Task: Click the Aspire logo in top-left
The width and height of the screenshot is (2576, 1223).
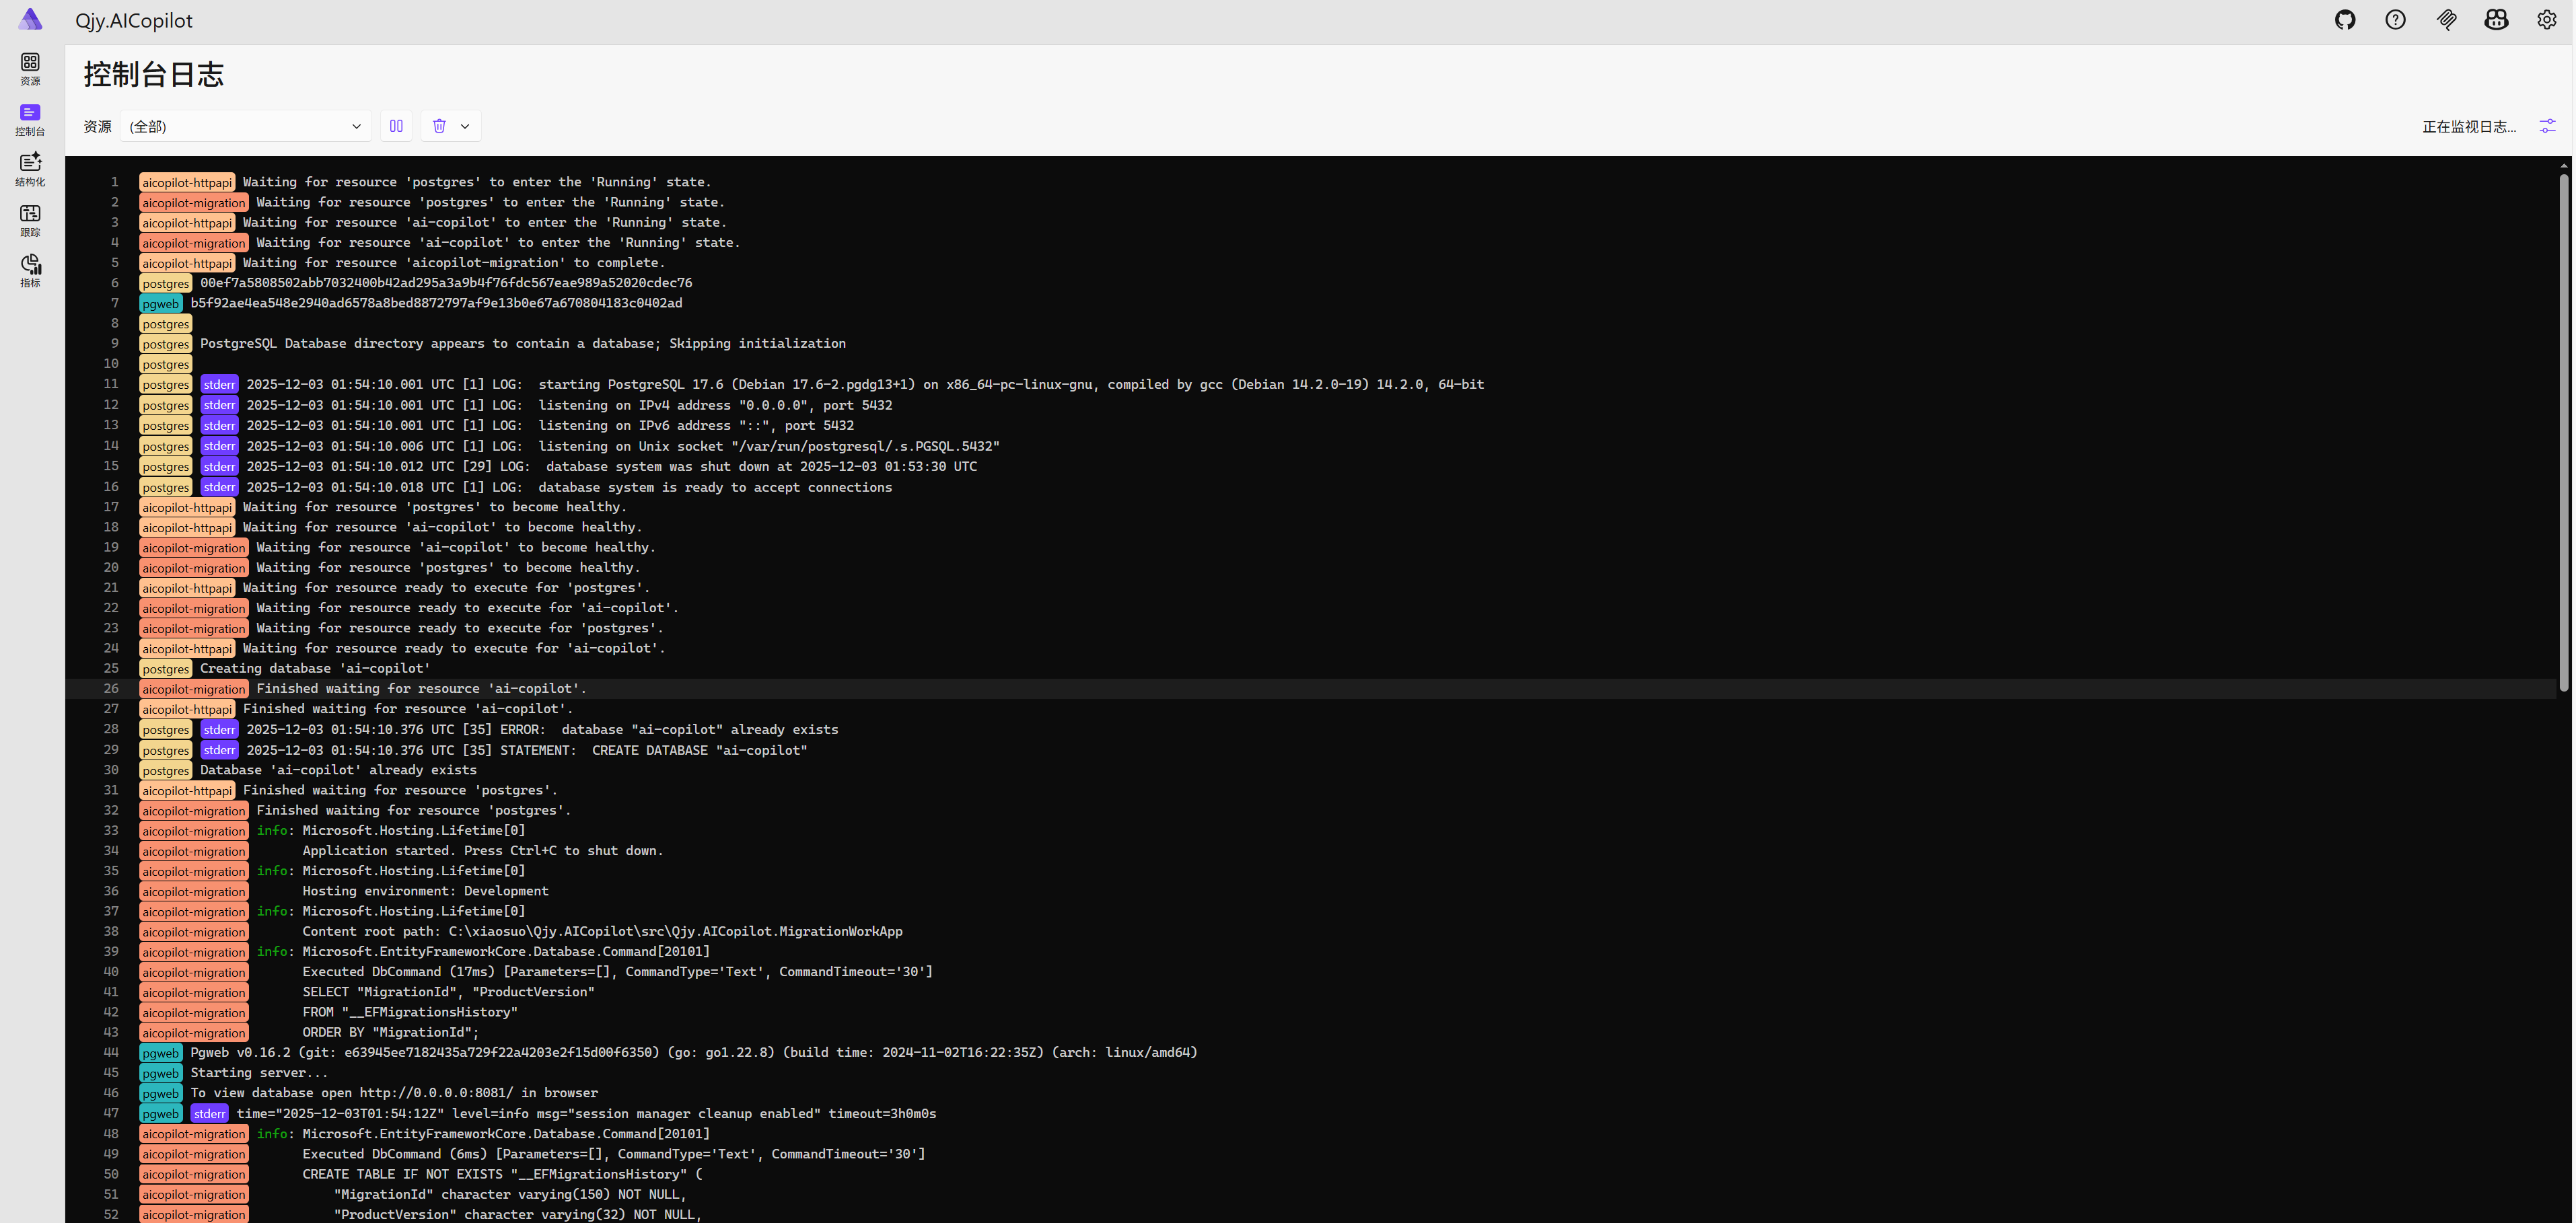Action: click(x=30, y=20)
